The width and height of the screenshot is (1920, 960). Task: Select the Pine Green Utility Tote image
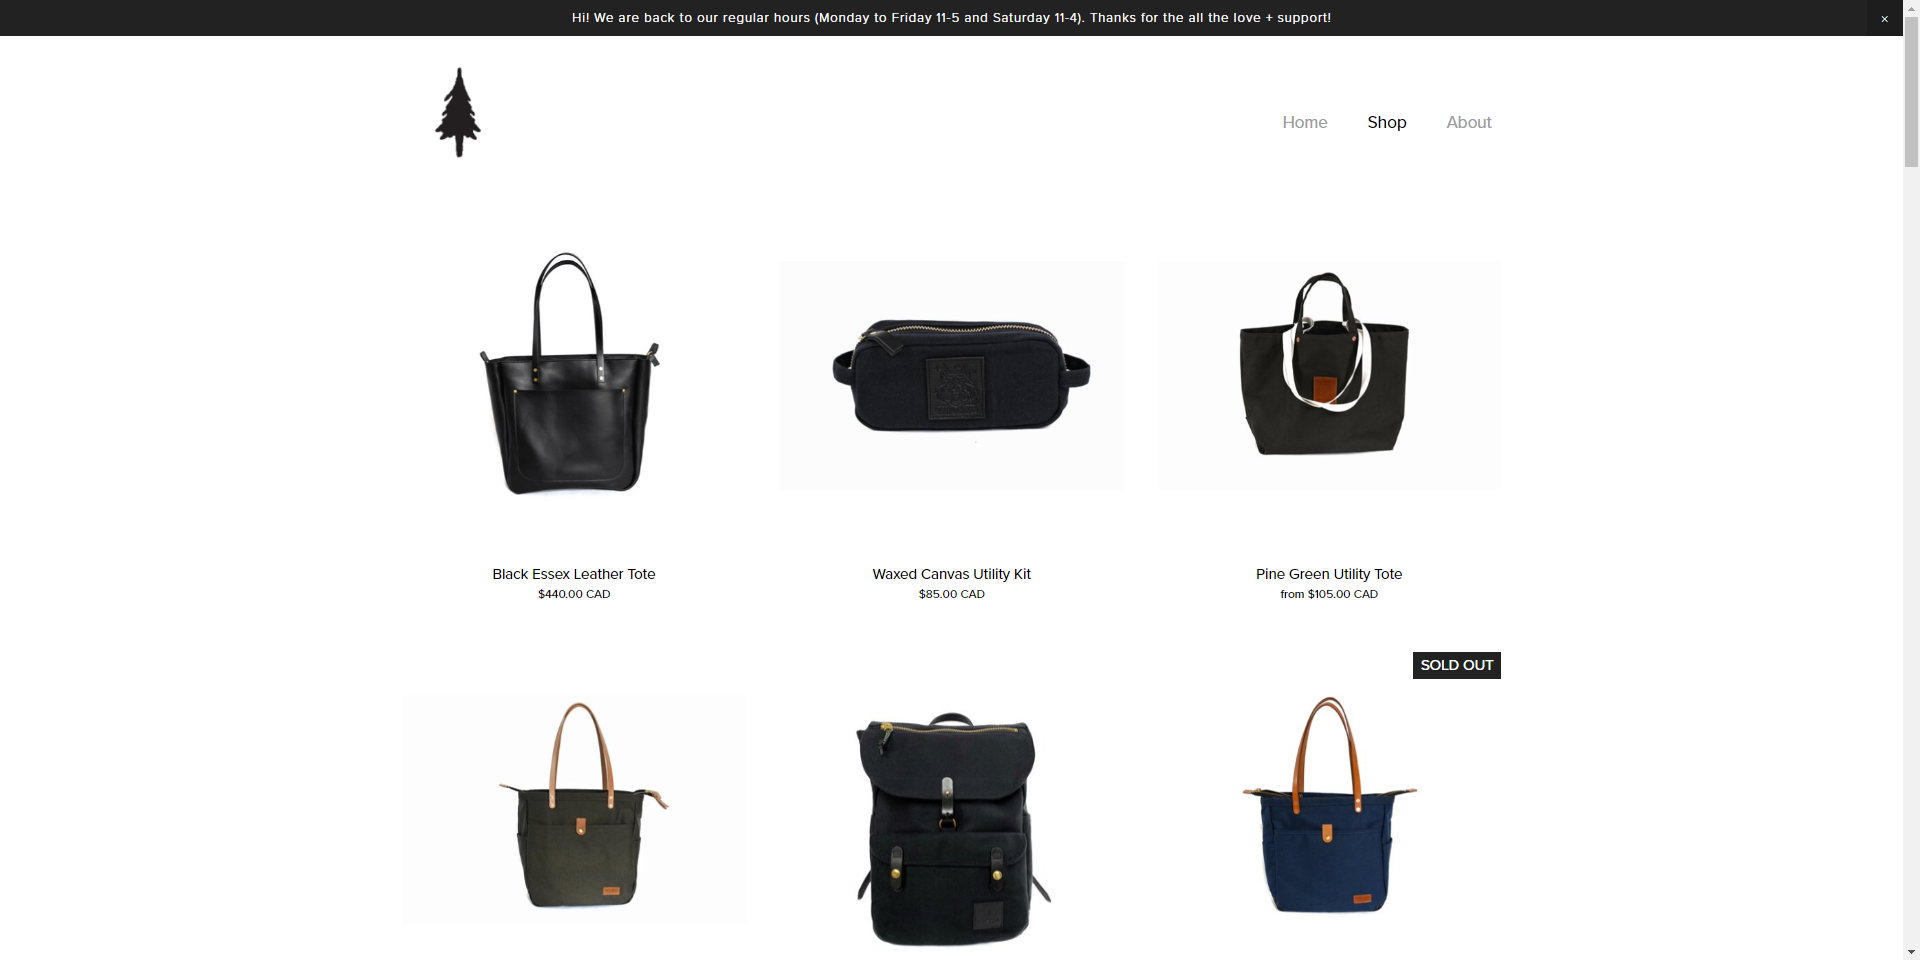pos(1329,375)
